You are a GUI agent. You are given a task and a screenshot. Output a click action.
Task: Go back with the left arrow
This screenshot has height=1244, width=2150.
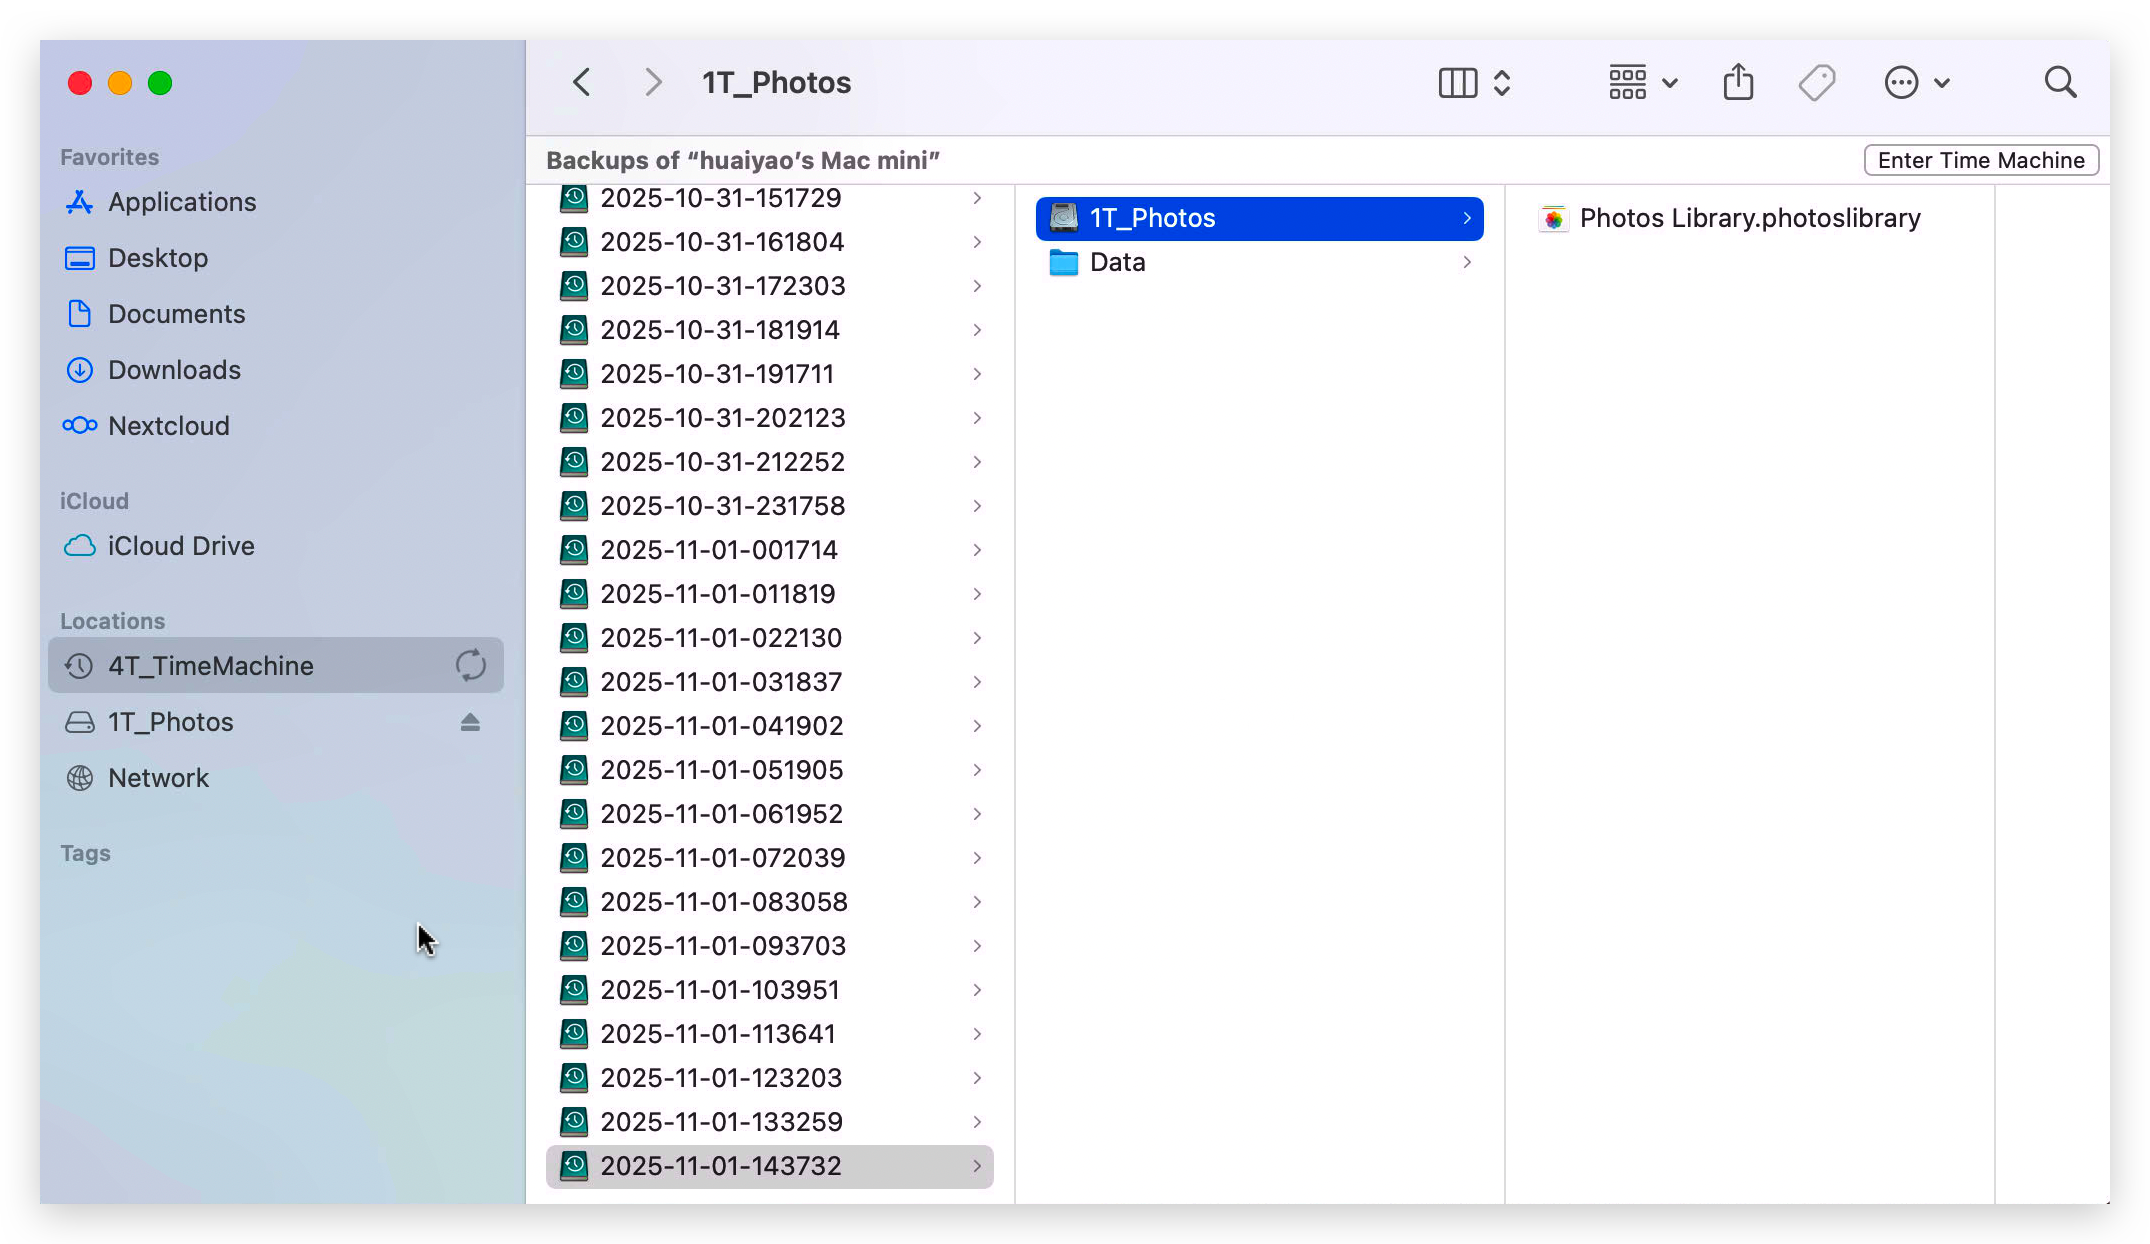[x=582, y=82]
